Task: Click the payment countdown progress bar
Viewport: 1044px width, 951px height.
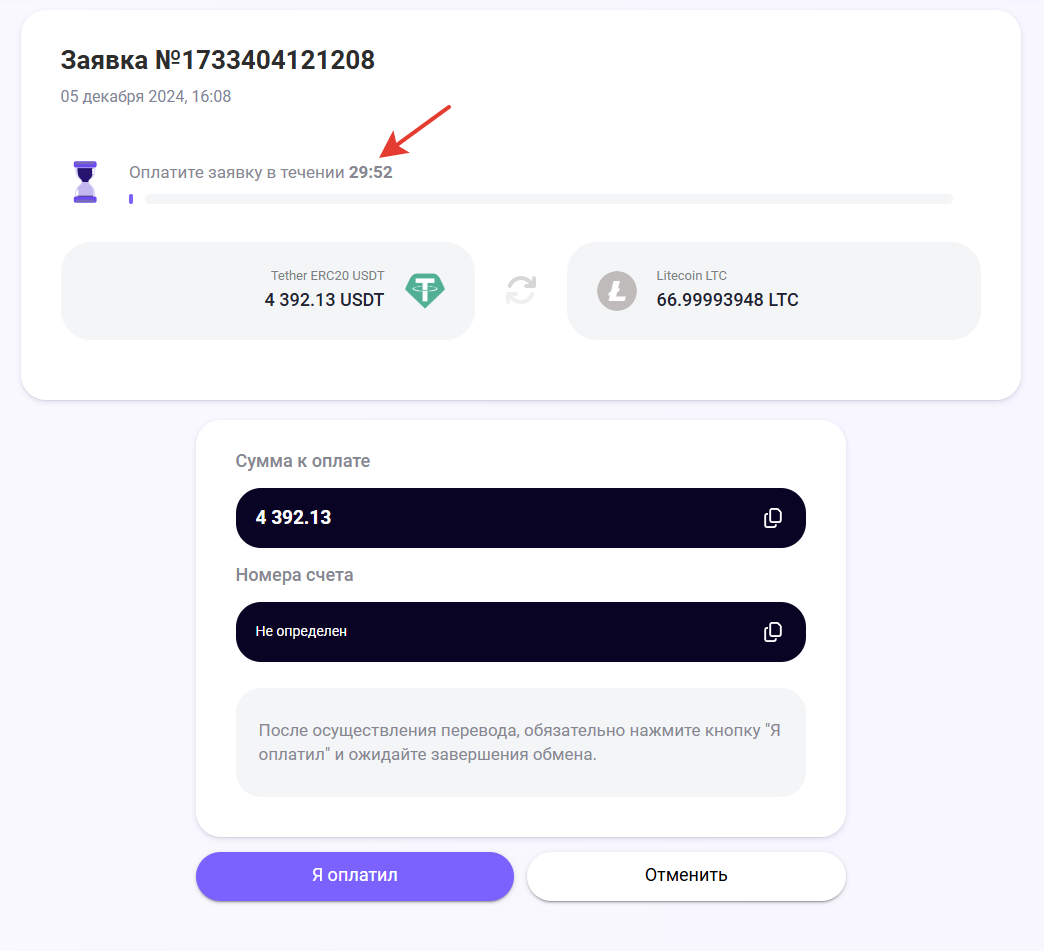Action: coord(548,199)
